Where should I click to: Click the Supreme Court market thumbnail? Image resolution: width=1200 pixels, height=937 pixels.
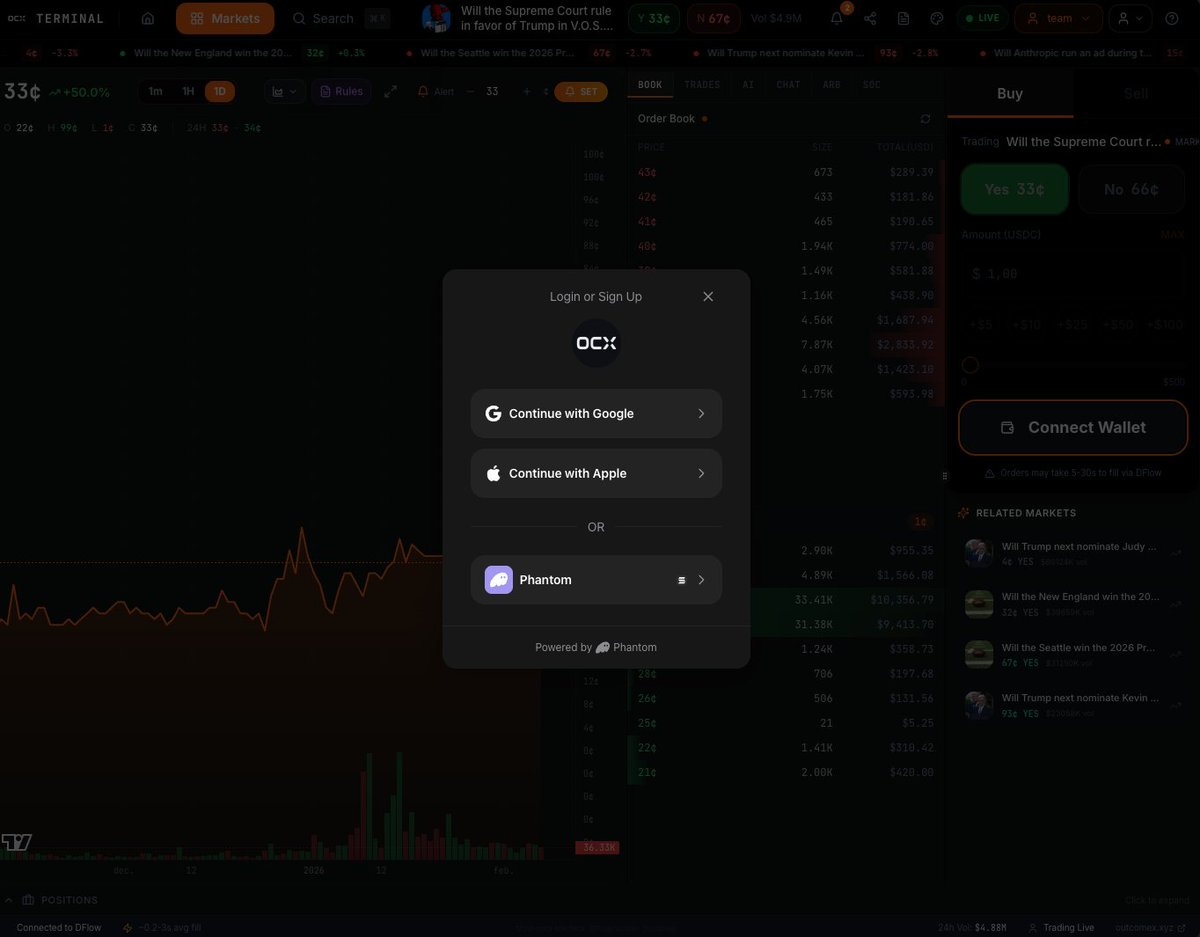(436, 18)
